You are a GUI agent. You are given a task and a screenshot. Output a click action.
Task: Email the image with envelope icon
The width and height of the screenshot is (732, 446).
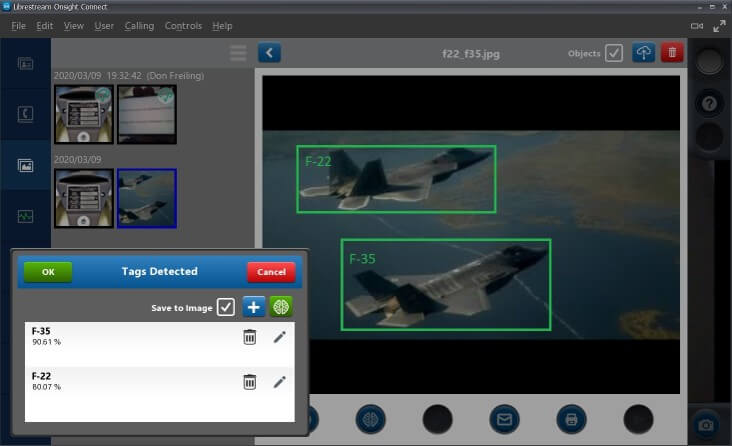504,419
